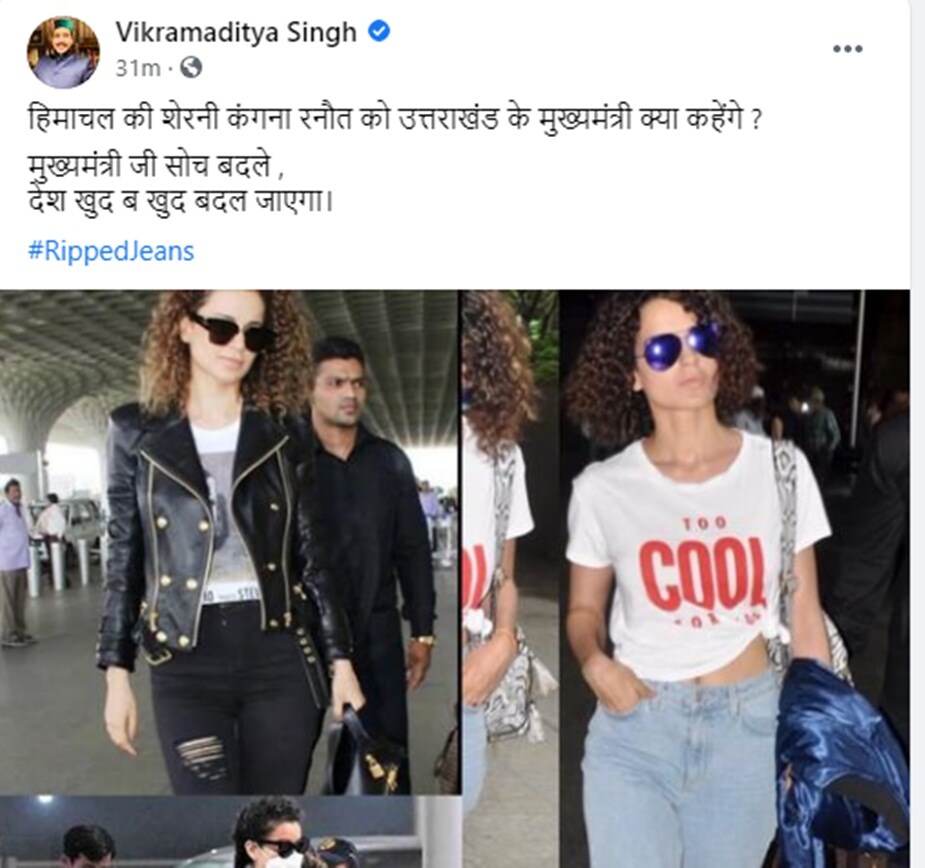Open the photo with black leather jacket
This screenshot has width=925, height=868.
(x=230, y=542)
